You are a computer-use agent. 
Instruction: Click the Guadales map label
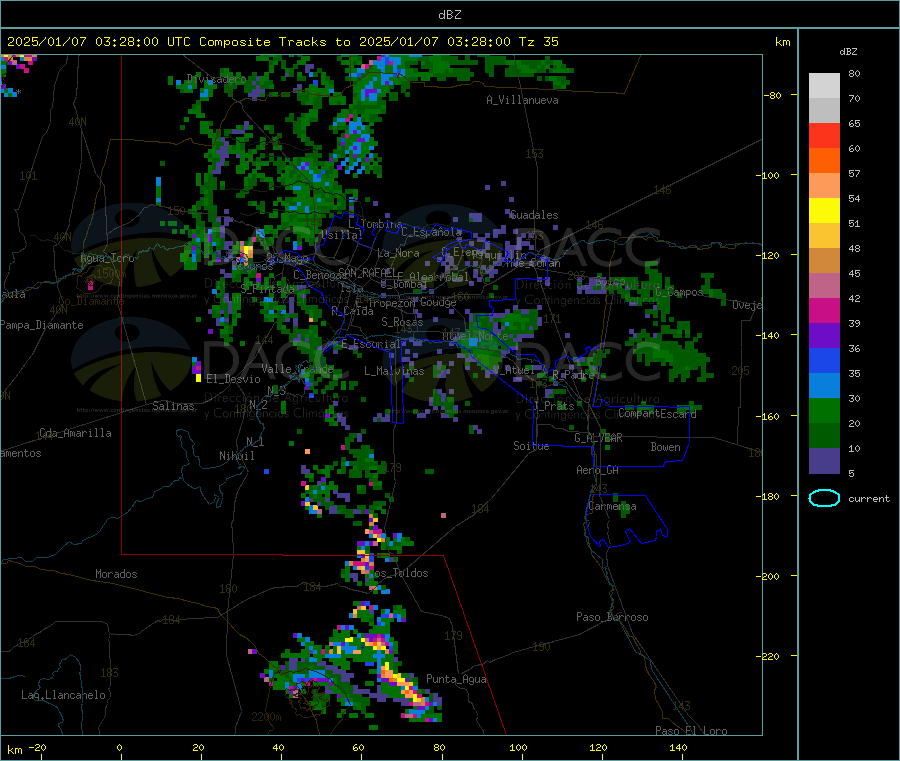click(534, 215)
